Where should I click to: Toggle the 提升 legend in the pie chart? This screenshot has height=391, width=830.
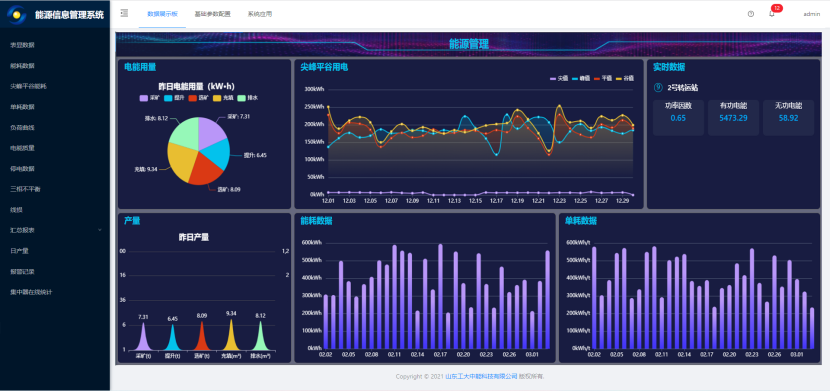(x=174, y=98)
